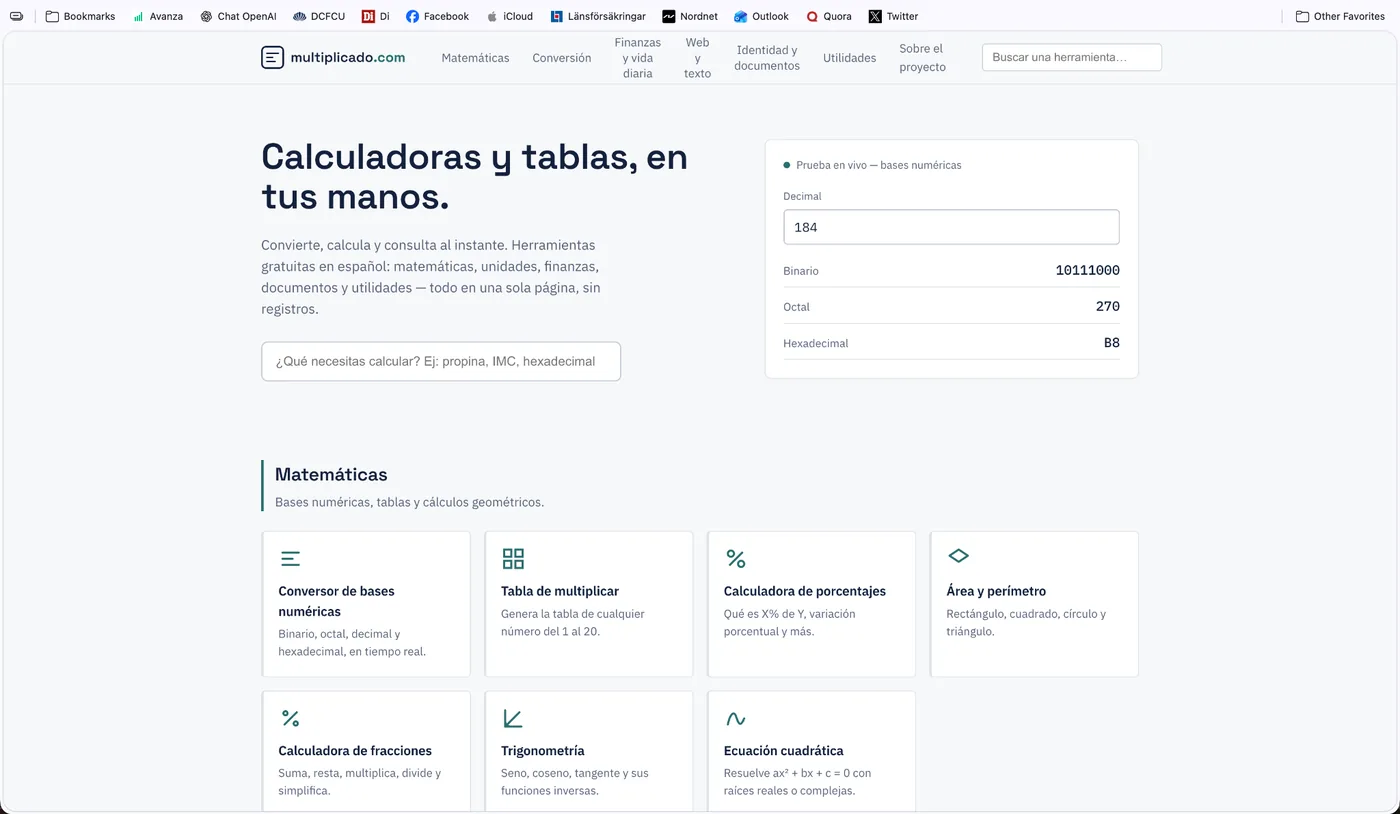Open the Di bookmark
Image resolution: width=1400 pixels, height=814 pixels.
tap(376, 16)
